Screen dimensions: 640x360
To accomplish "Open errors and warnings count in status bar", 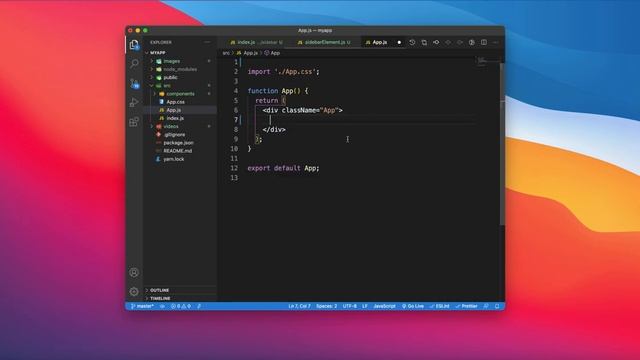I will pyautogui.click(x=181, y=306).
